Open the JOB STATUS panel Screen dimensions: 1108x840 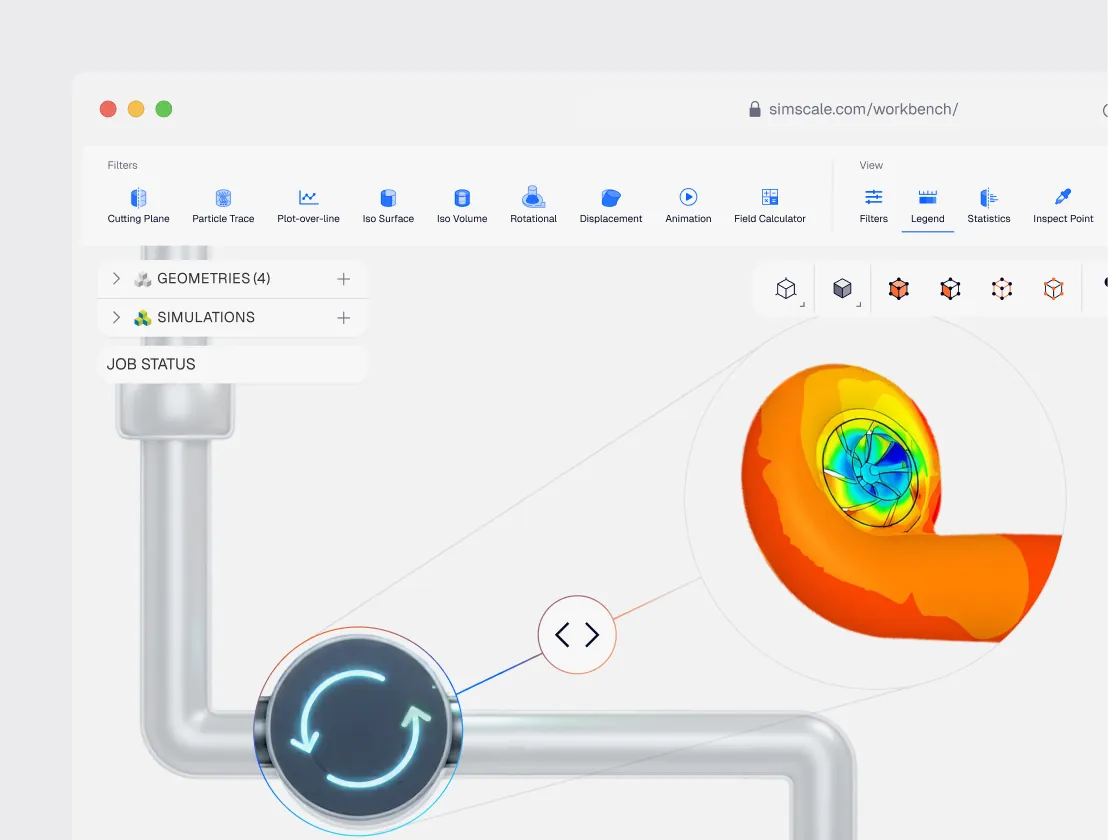[232, 364]
